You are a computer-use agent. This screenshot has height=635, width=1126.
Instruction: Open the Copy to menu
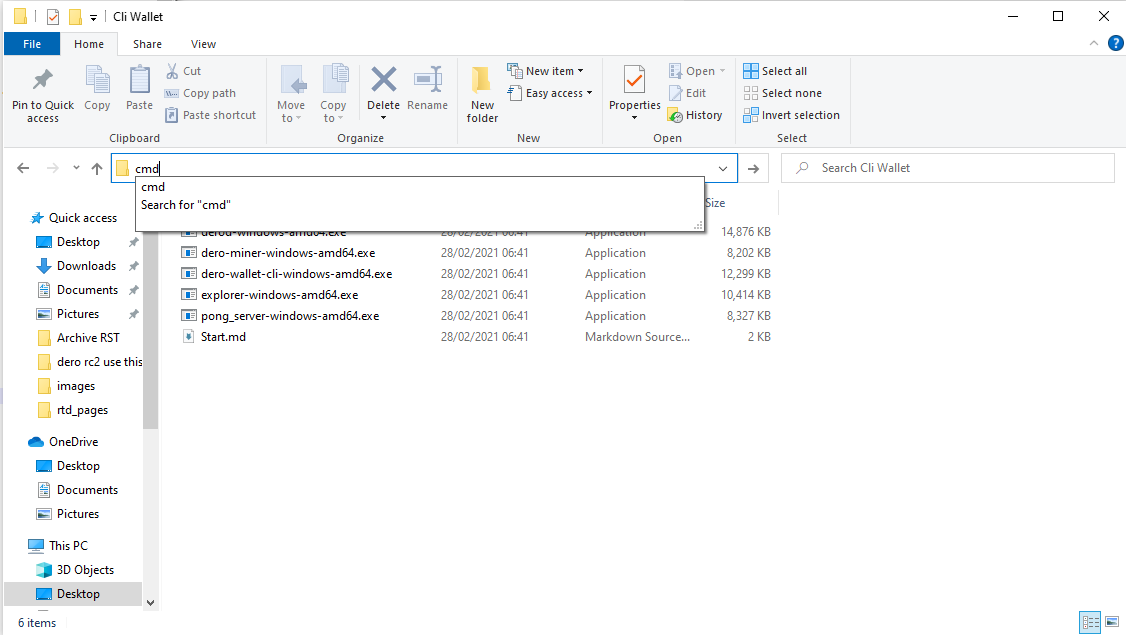pyautogui.click(x=333, y=94)
